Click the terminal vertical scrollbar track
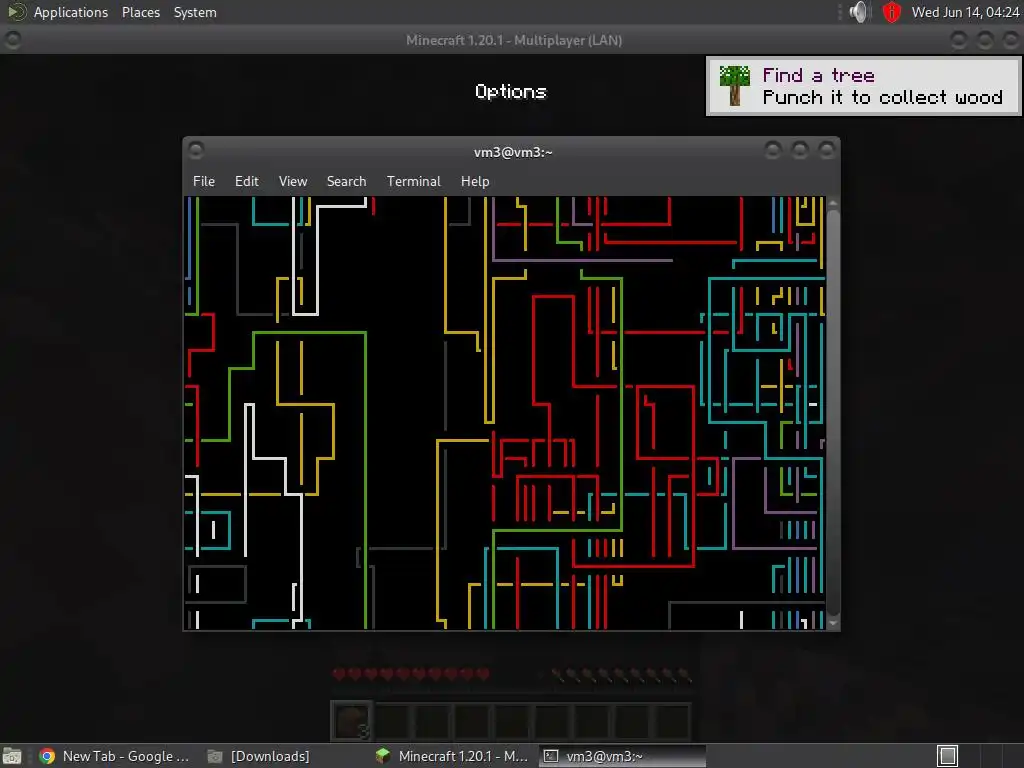Viewport: 1024px width, 768px height. [833, 414]
